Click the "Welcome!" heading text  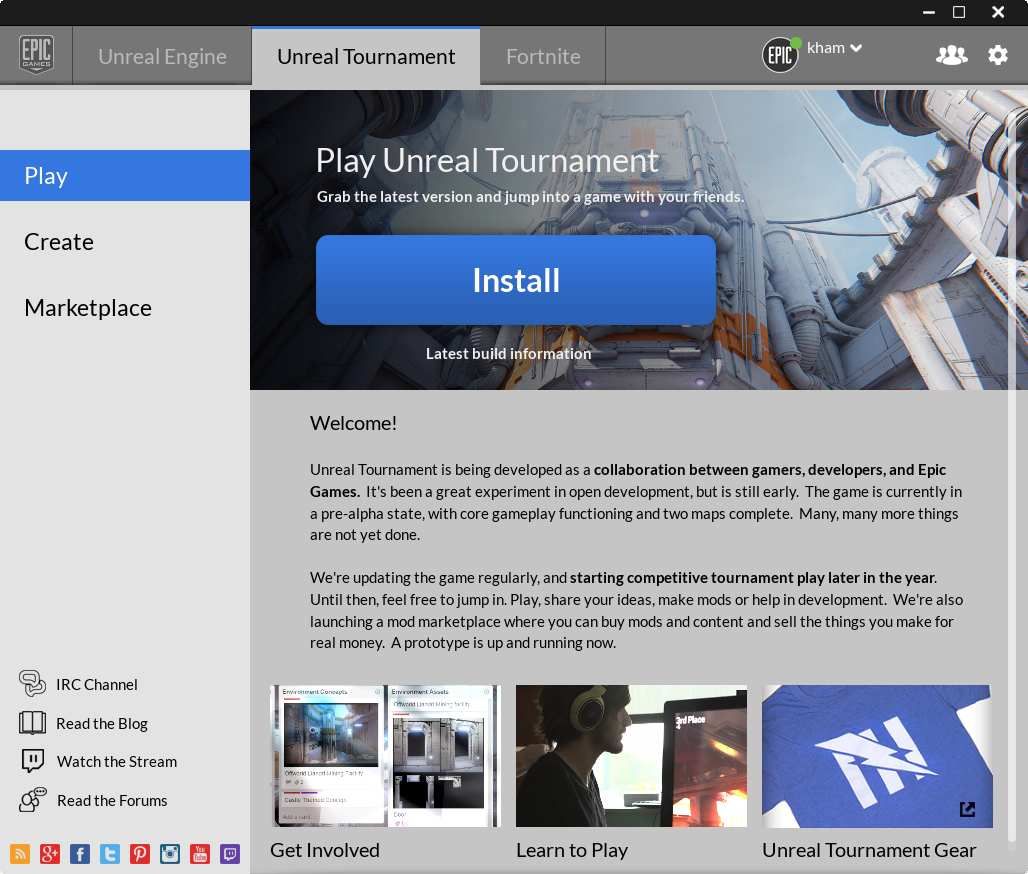[x=353, y=424]
